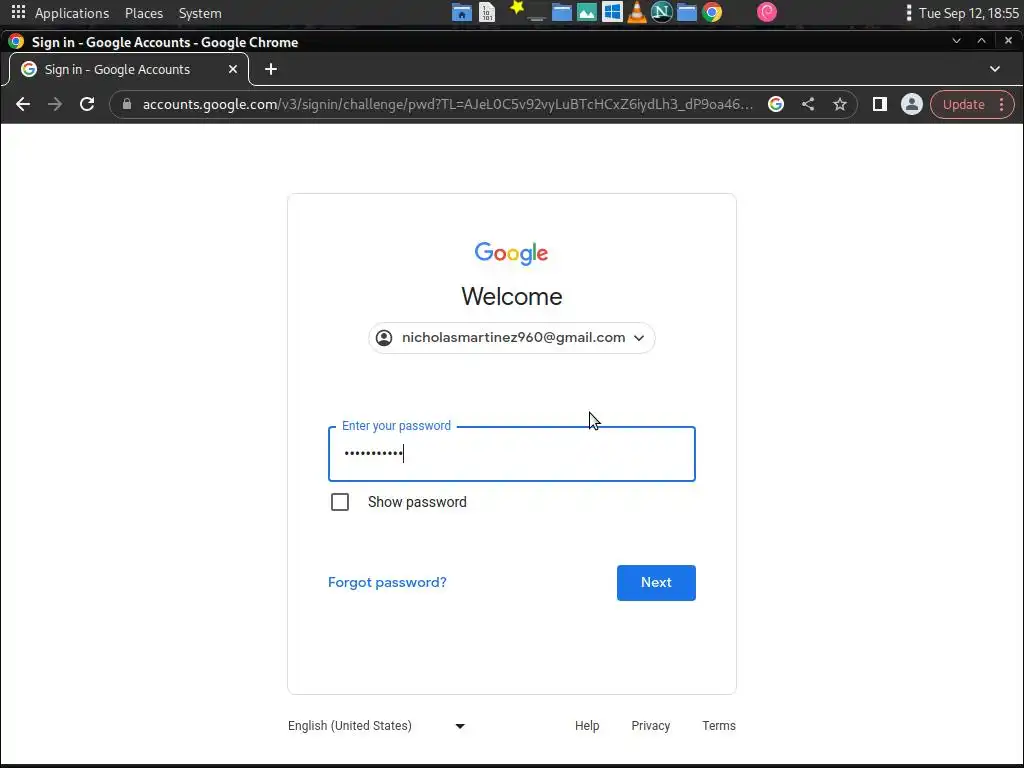Screen dimensions: 1024x768
Task: Click the pink Debian swirl icon
Action: click(x=767, y=12)
